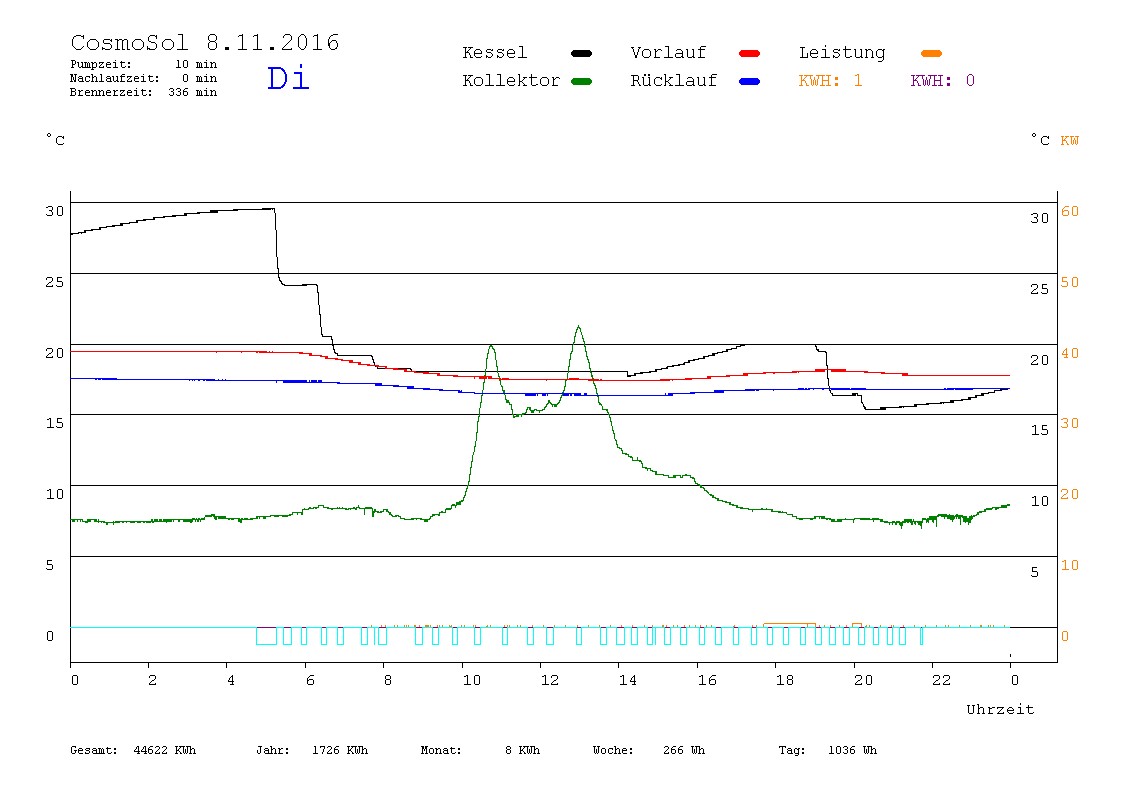Click the orange '40' KW axis tick
Screen dimensions: 1148x812
pyautogui.click(x=1070, y=354)
